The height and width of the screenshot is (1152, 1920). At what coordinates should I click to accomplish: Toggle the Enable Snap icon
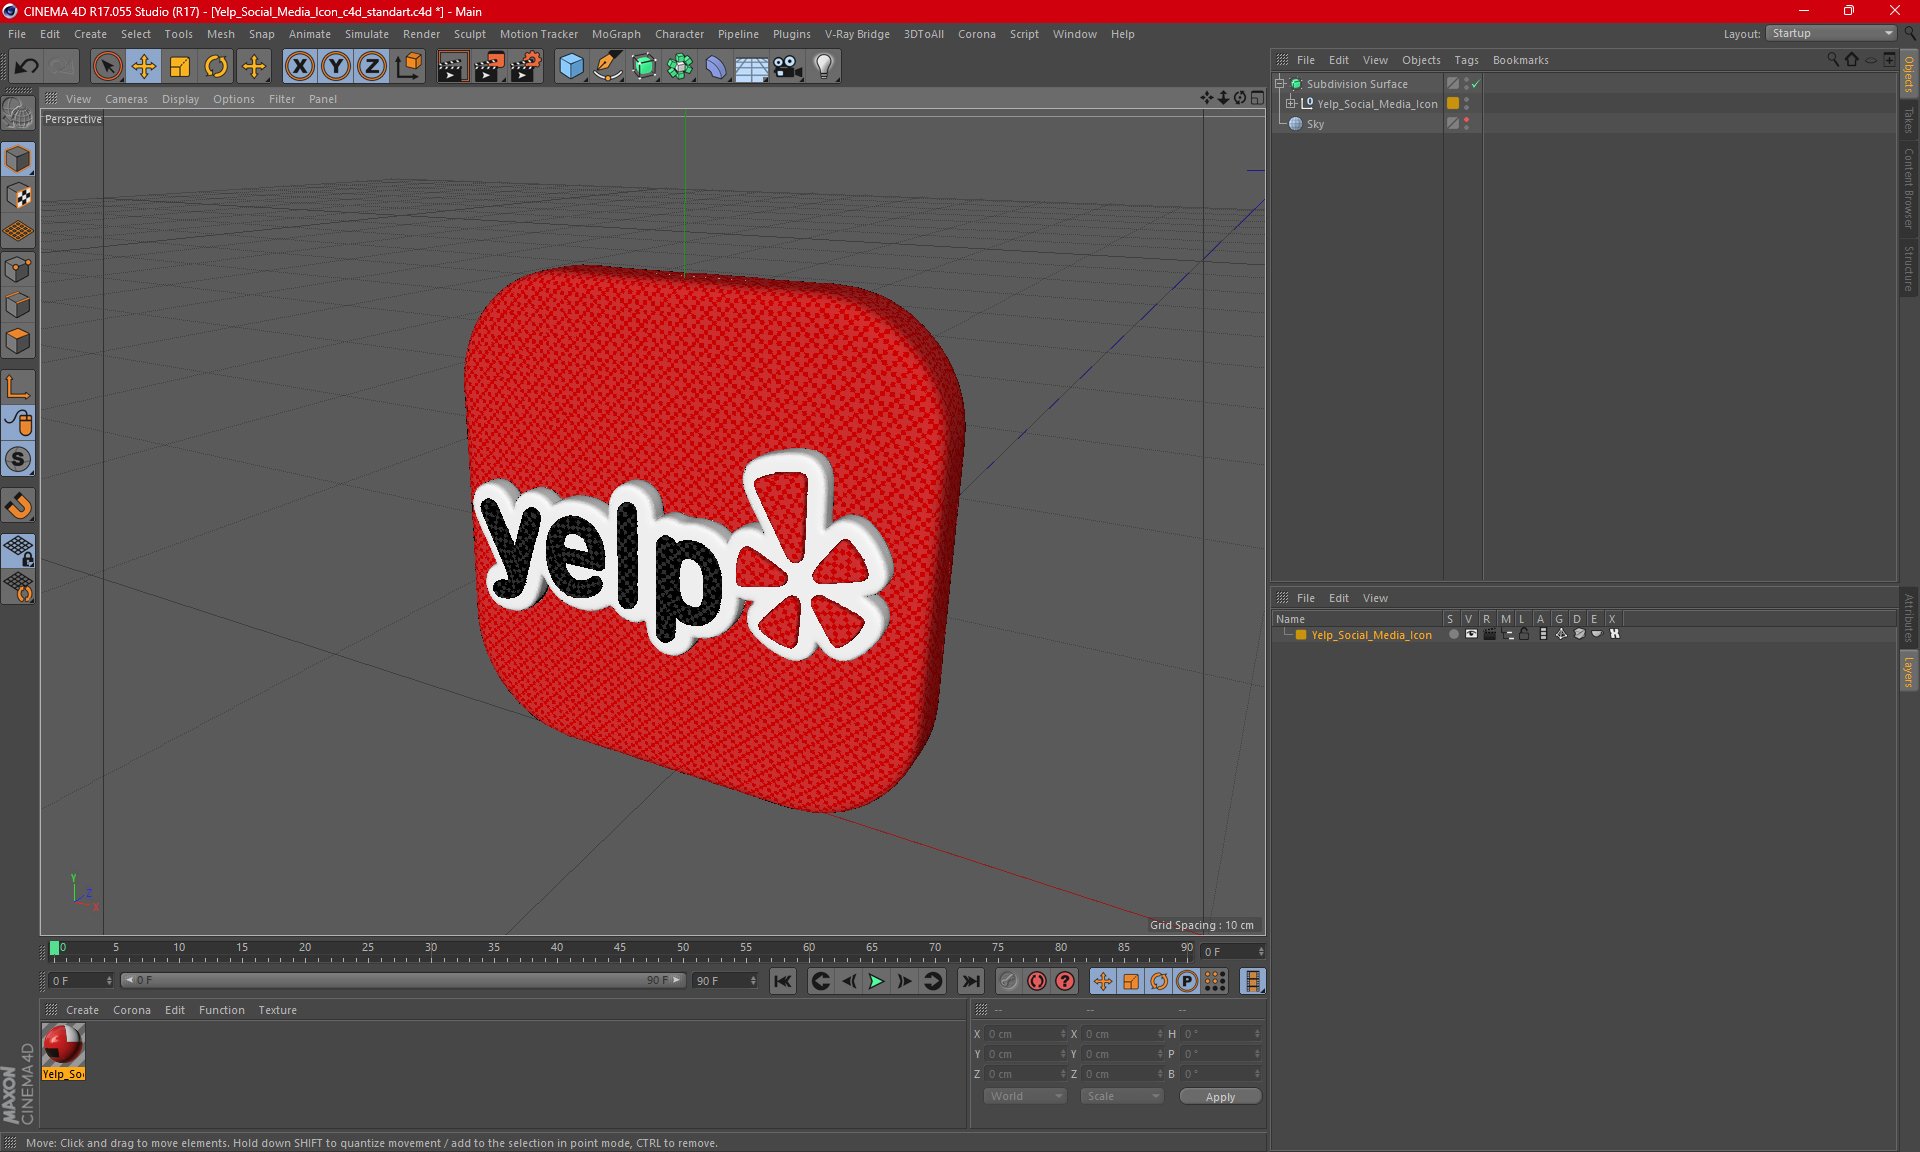(18, 506)
